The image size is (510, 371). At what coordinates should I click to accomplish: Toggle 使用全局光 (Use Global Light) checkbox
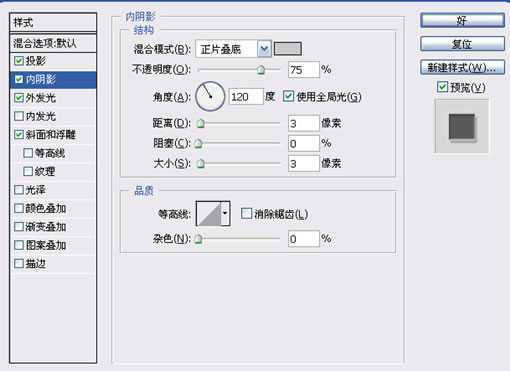pos(288,97)
